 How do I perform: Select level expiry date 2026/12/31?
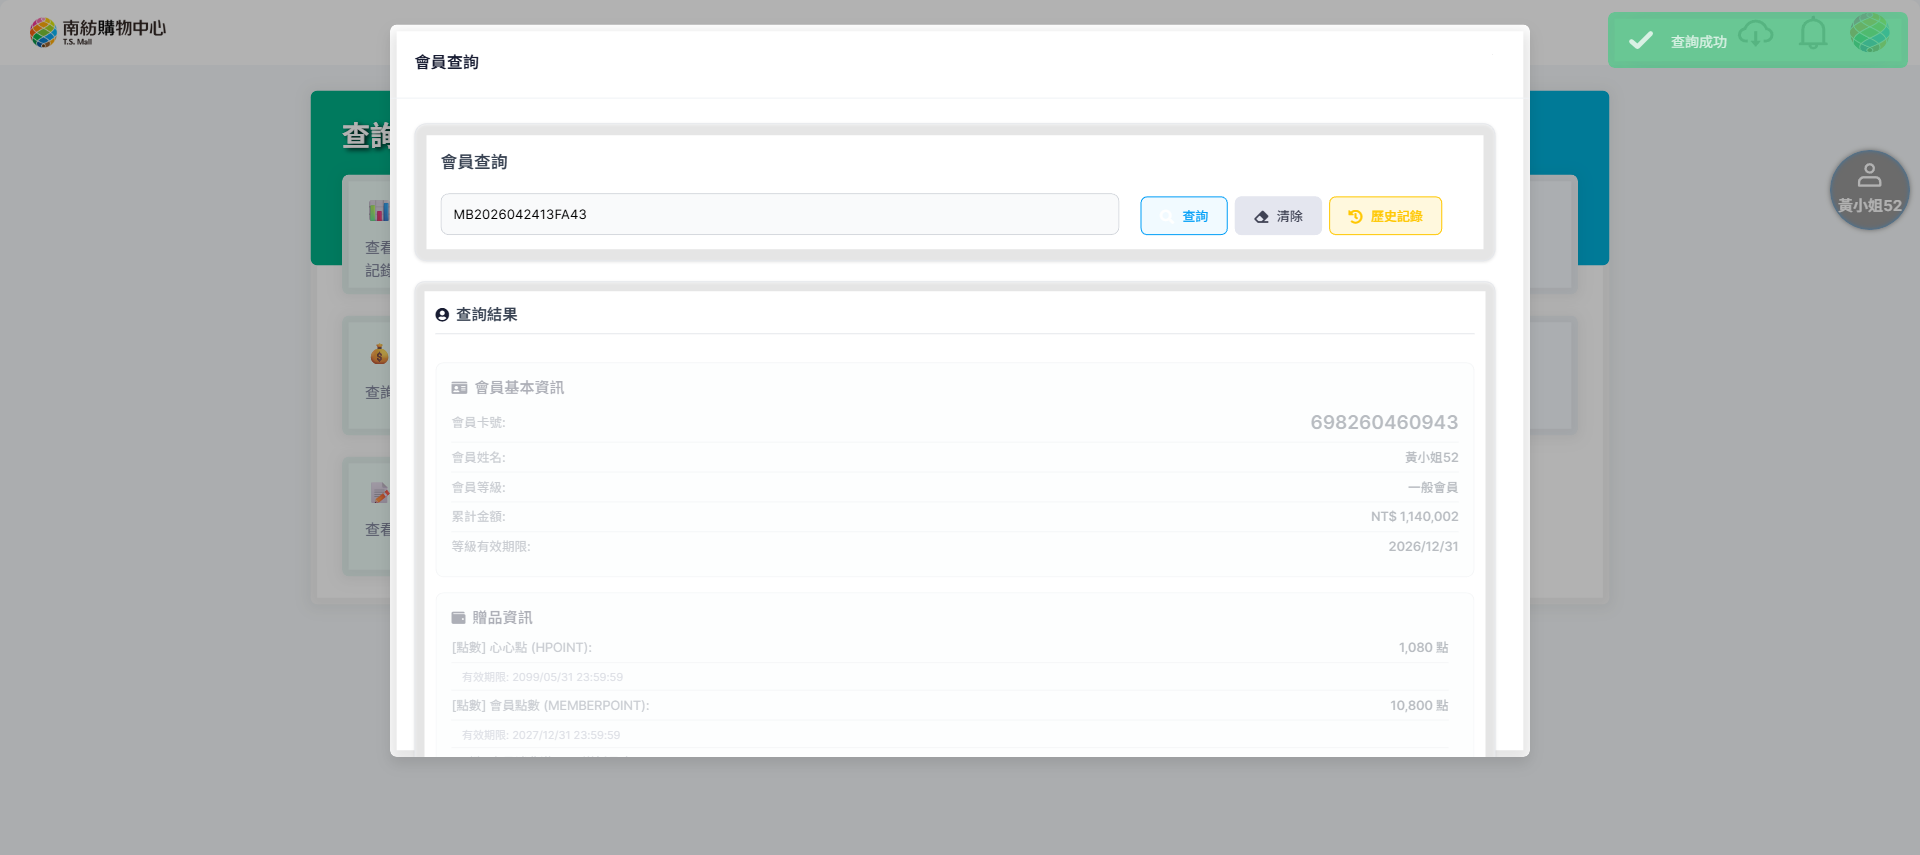[x=1423, y=547]
